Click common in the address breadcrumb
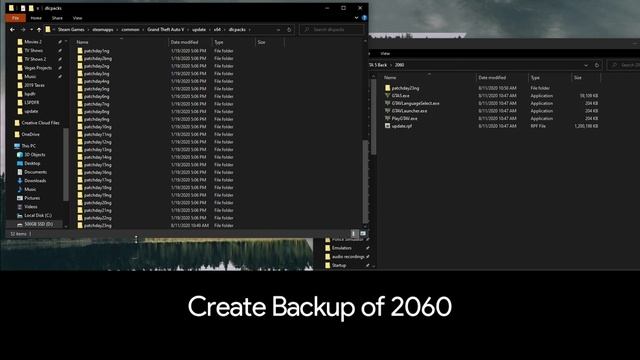The image size is (640, 360). pos(130,29)
